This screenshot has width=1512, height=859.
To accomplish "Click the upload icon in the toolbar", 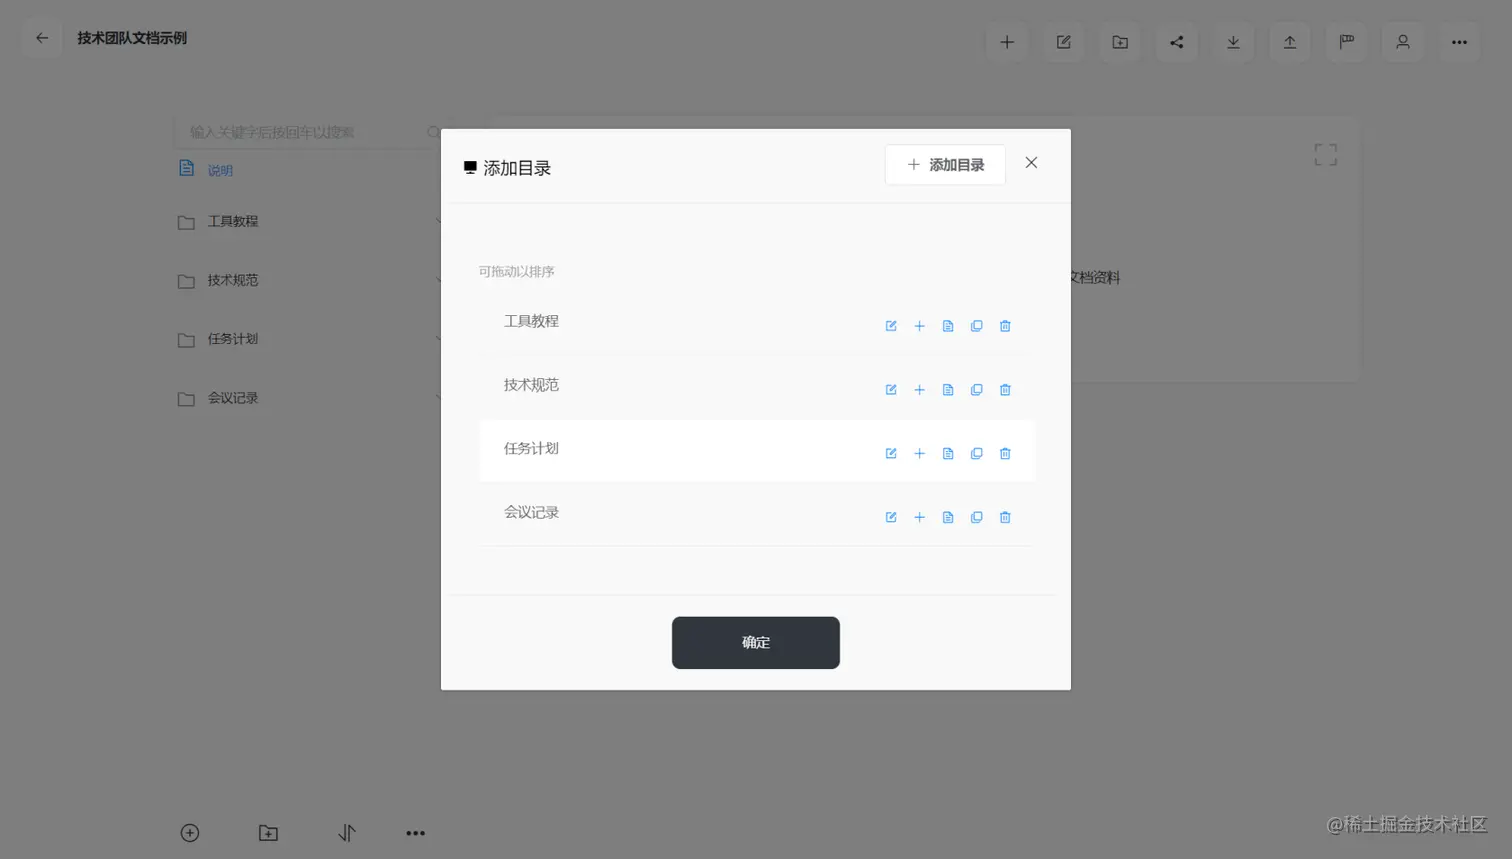I will [x=1290, y=42].
